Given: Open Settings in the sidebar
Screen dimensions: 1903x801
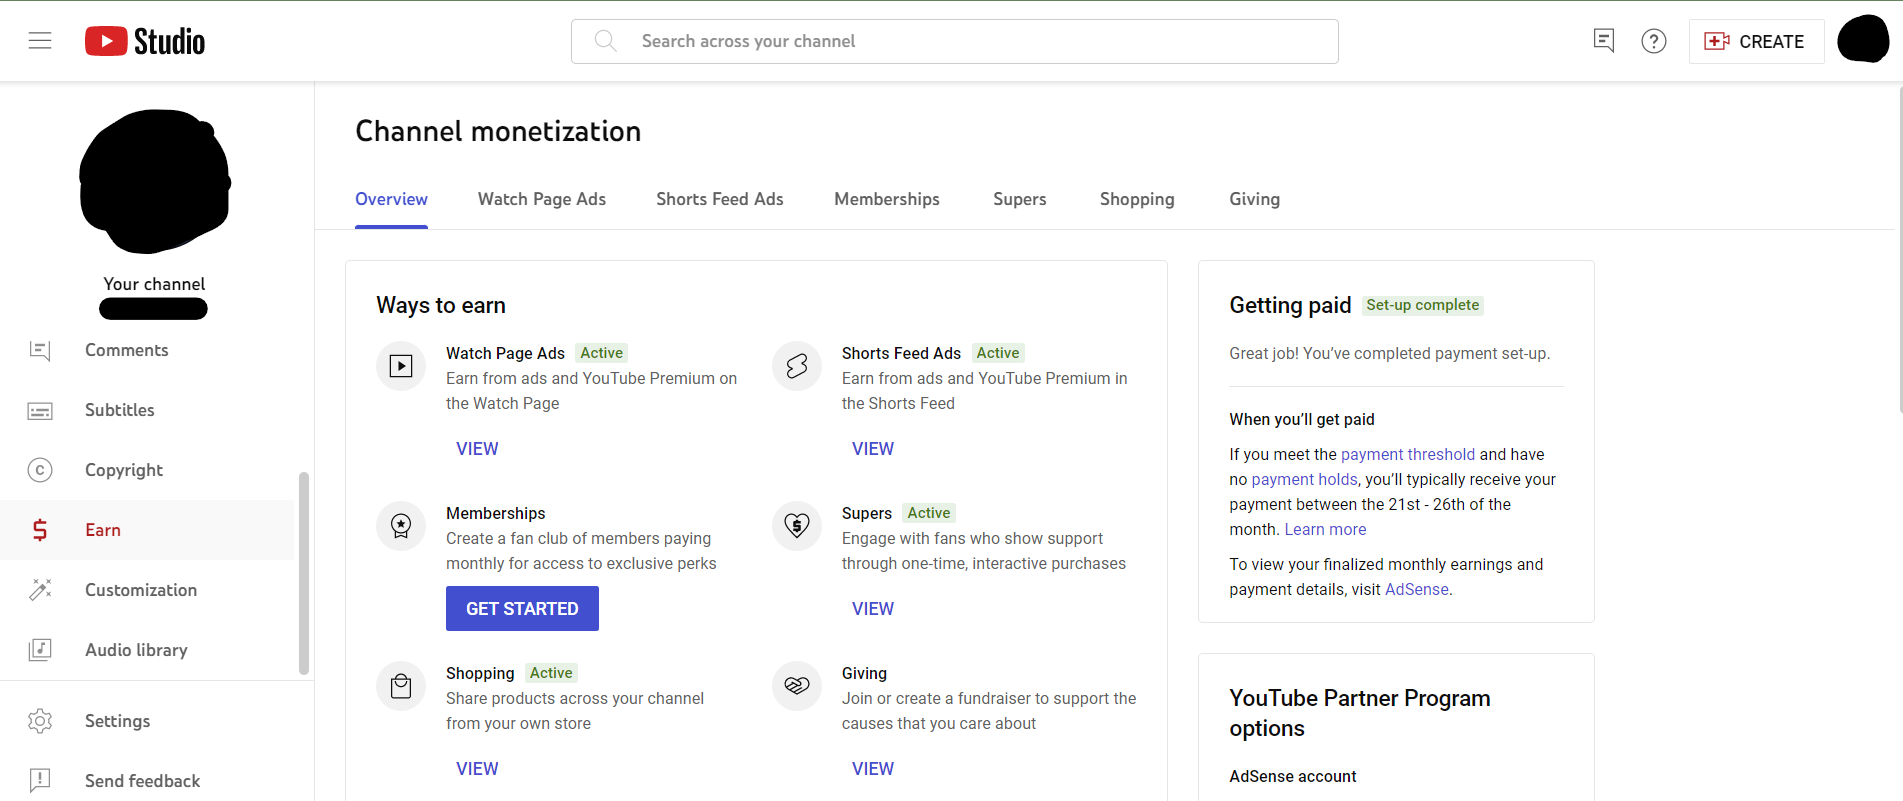Looking at the screenshot, I should 157,721.
